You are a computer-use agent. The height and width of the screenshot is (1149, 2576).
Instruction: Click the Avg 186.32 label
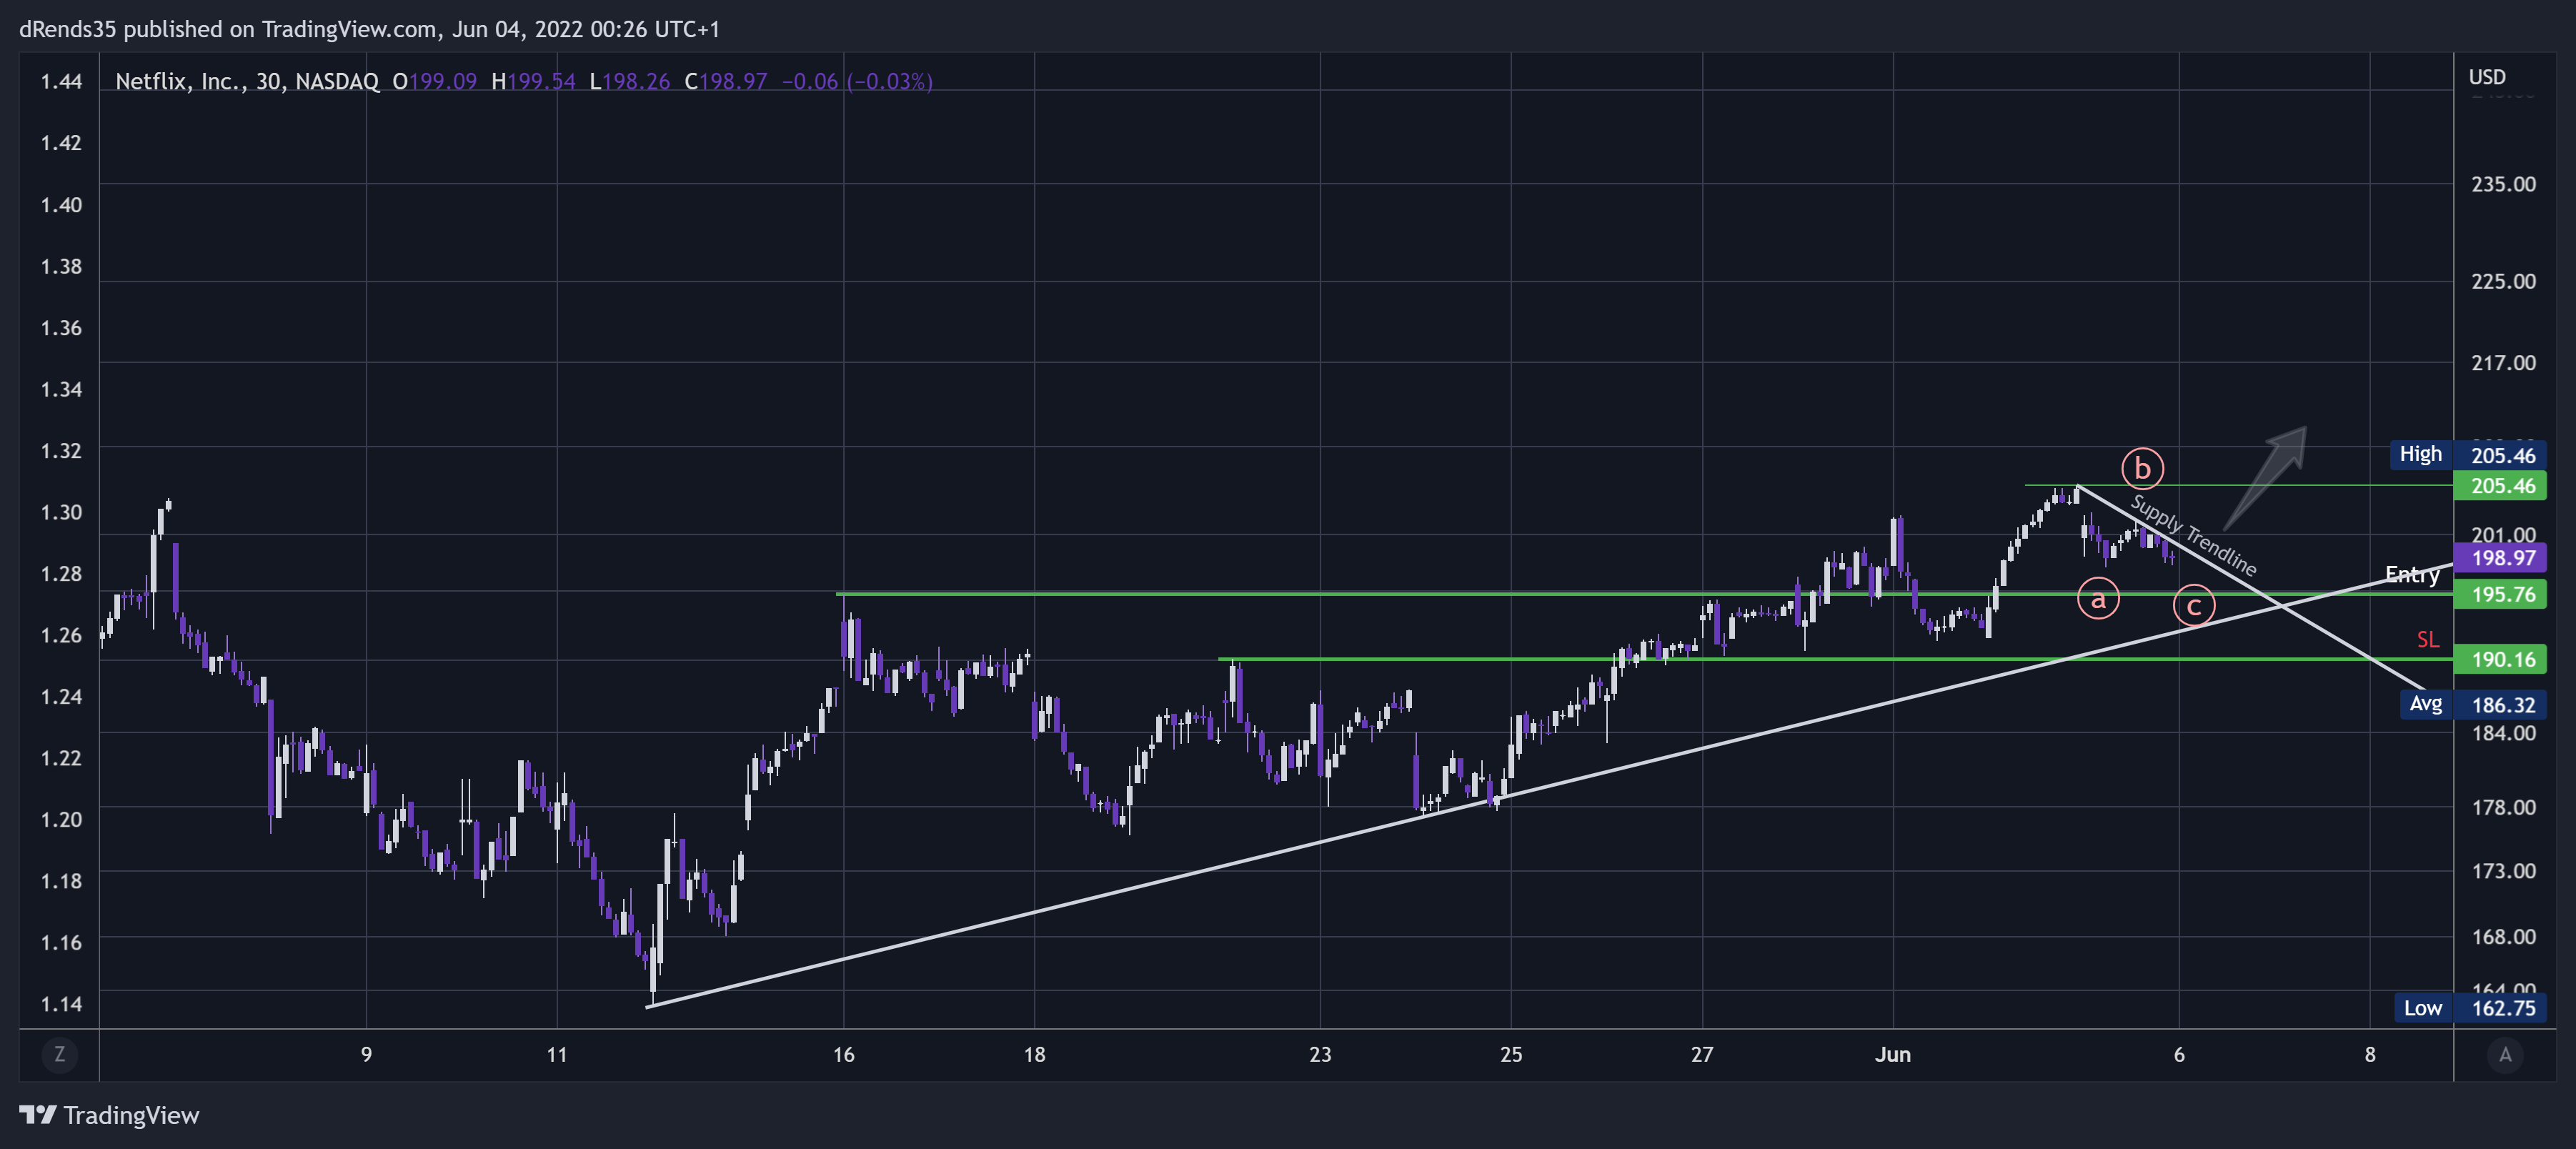[x=2473, y=704]
